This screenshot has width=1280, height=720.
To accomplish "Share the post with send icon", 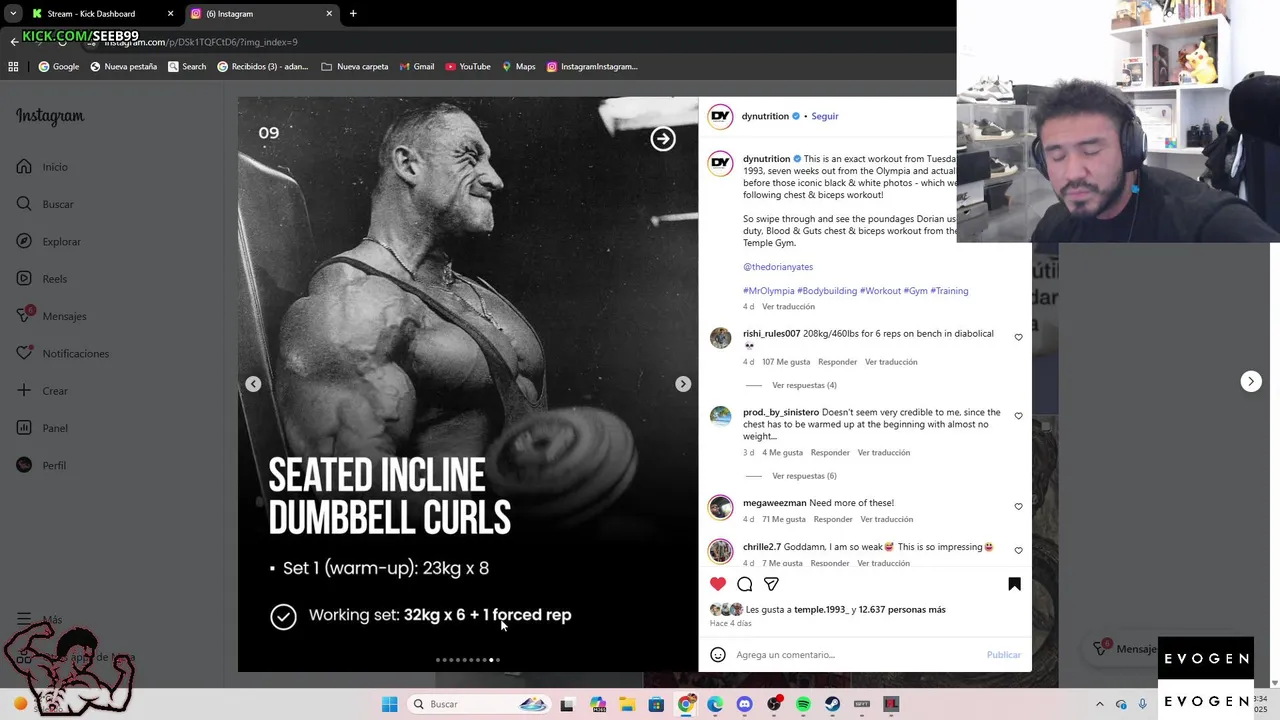I will coord(771,584).
